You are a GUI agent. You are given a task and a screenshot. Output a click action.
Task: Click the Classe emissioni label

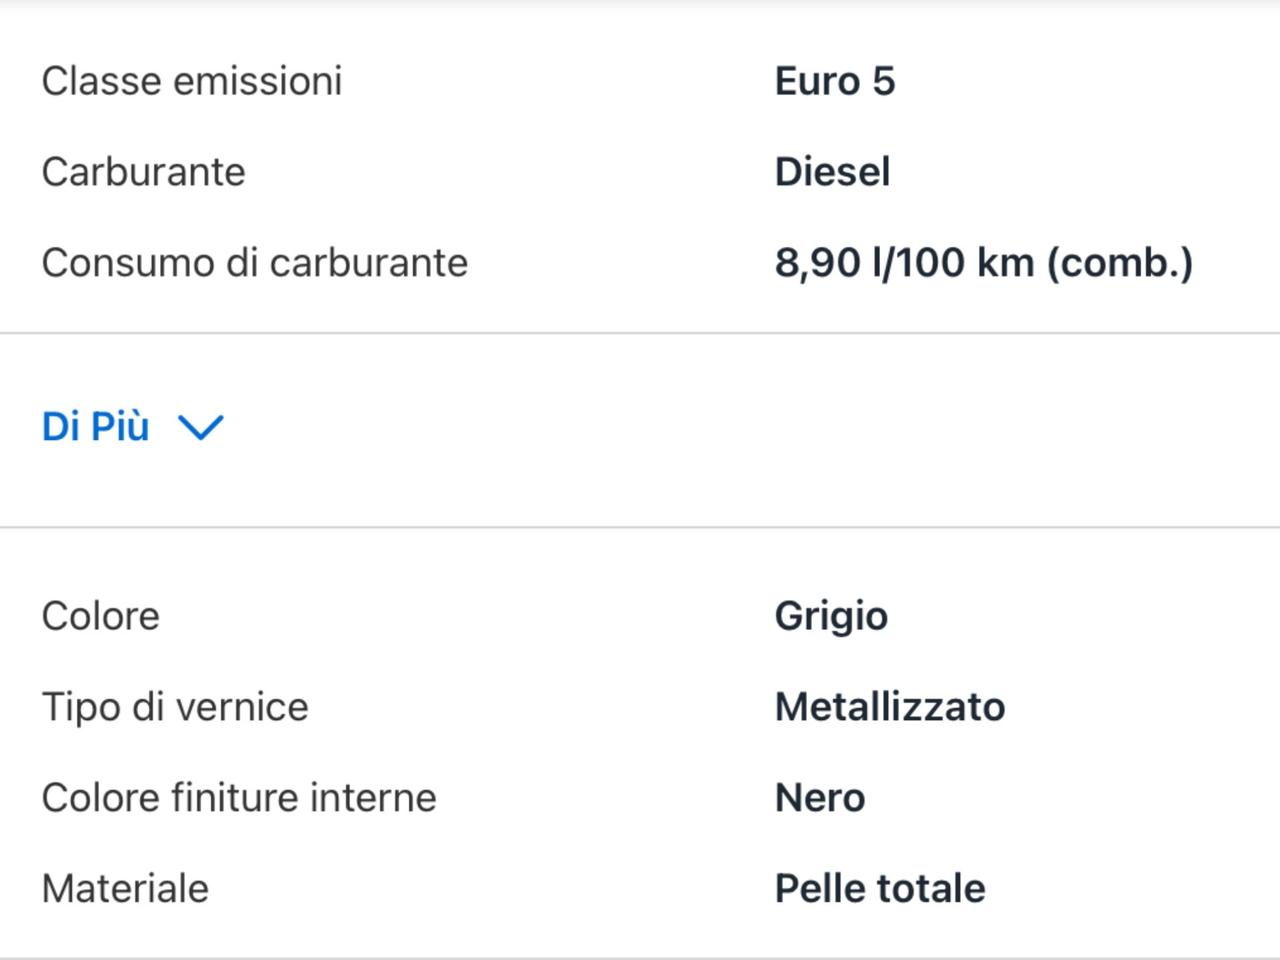point(192,82)
